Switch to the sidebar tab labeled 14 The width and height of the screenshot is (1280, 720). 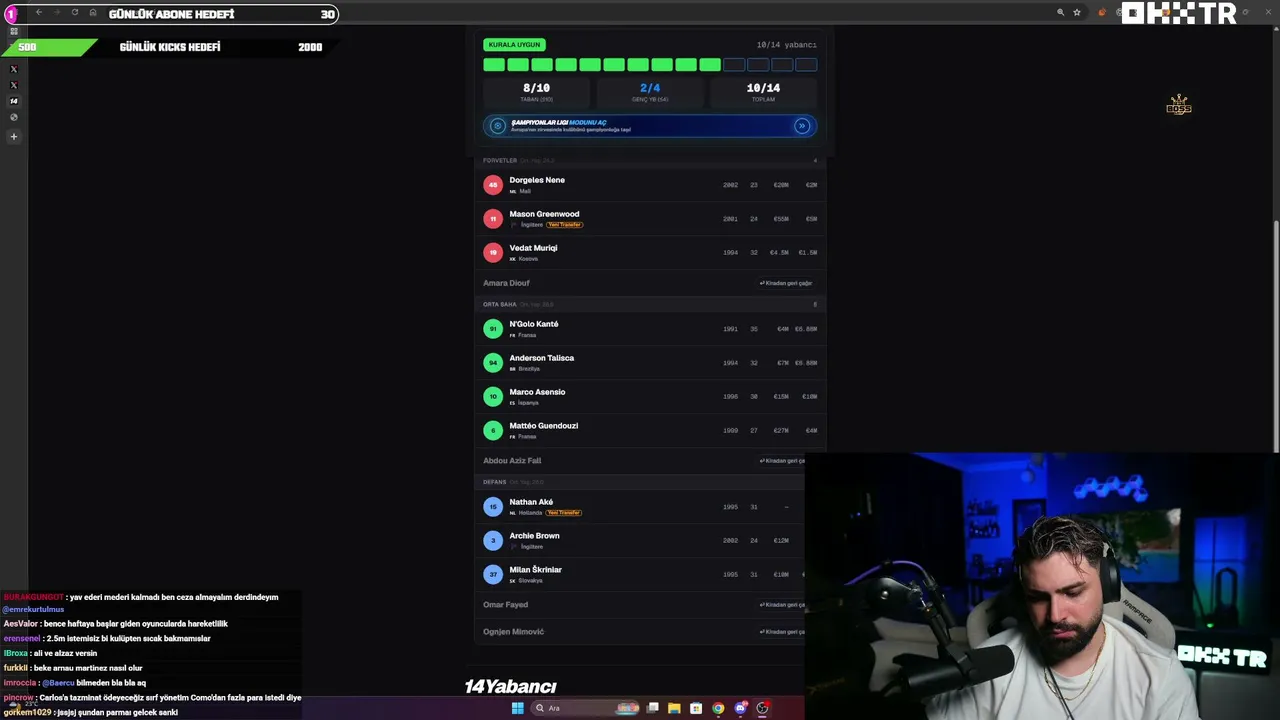(14, 101)
